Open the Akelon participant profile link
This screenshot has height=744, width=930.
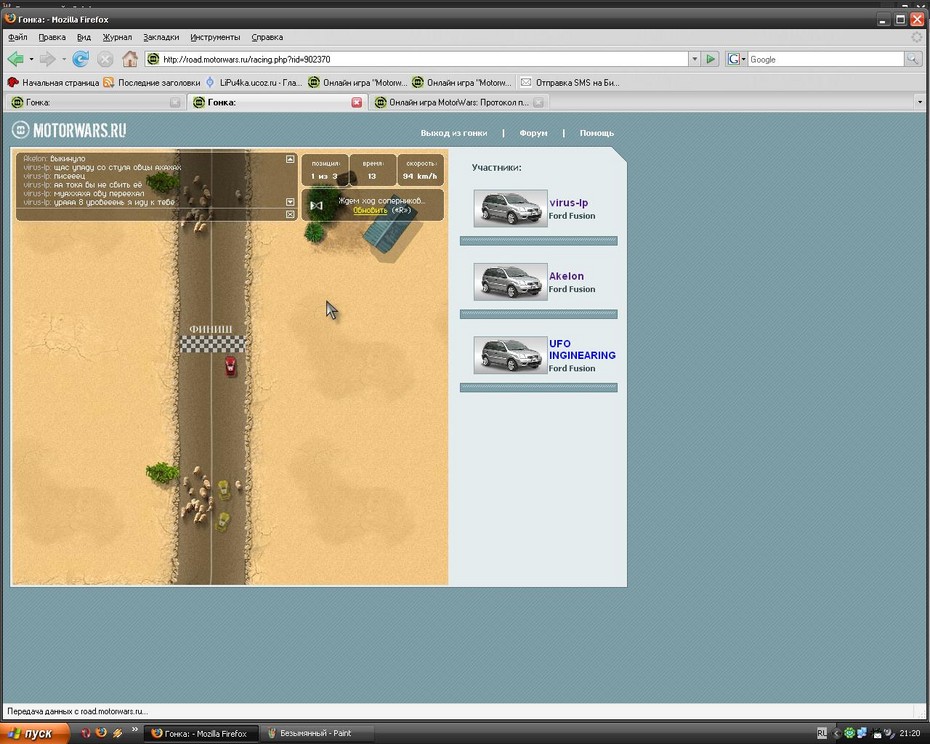point(566,276)
